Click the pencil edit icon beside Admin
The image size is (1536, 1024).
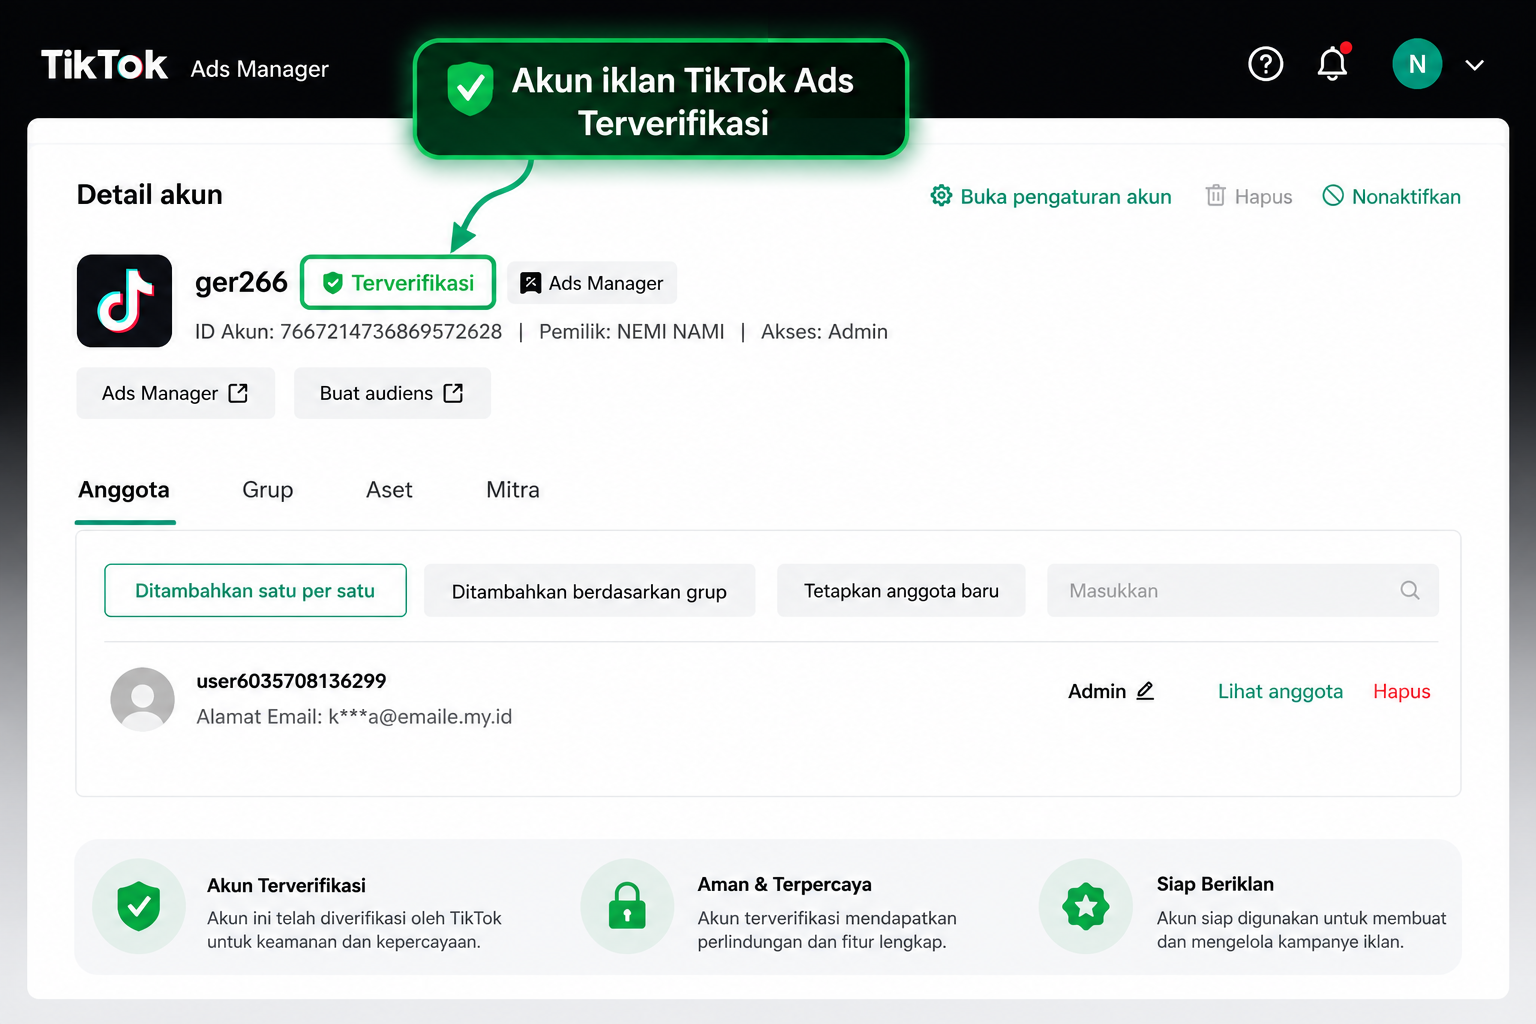[1145, 691]
